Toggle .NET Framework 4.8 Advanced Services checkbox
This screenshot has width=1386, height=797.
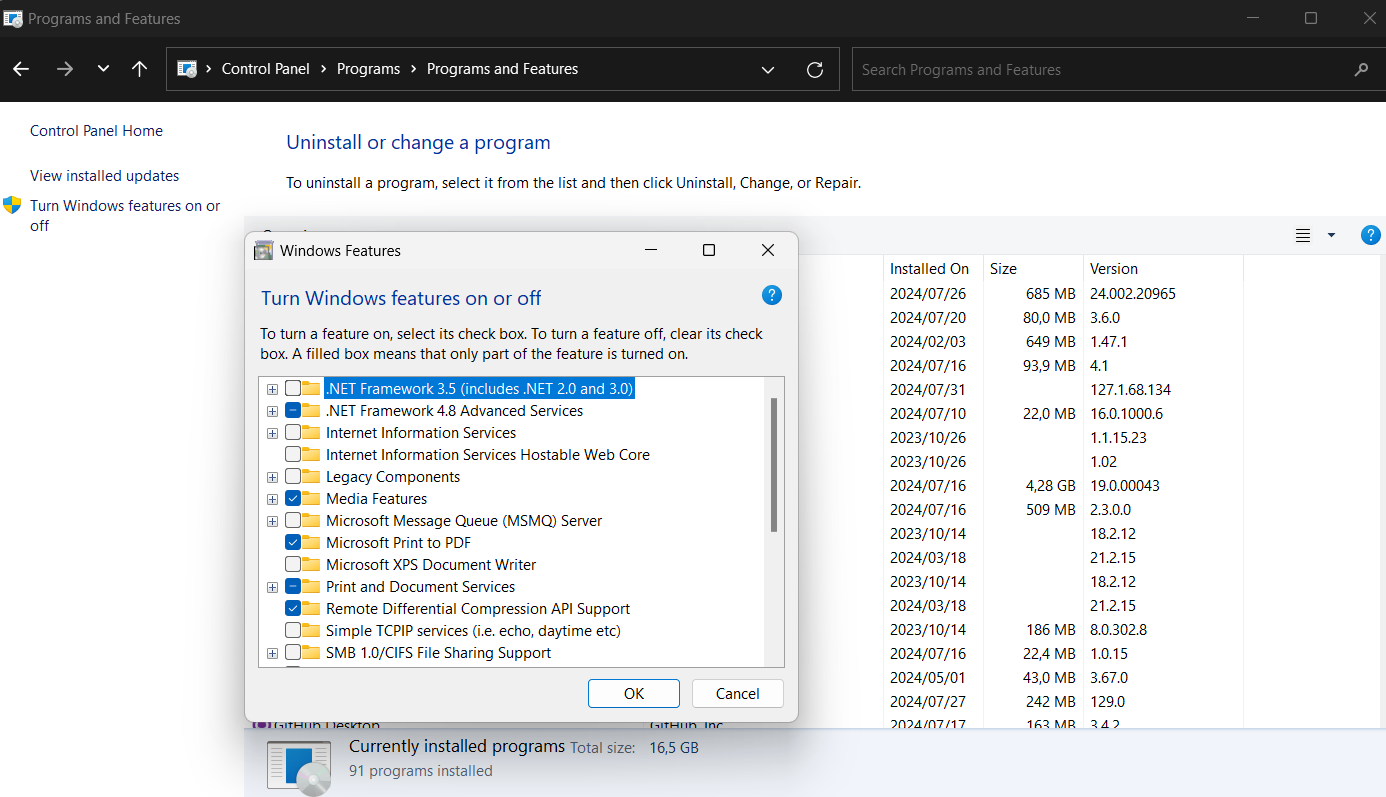point(293,410)
